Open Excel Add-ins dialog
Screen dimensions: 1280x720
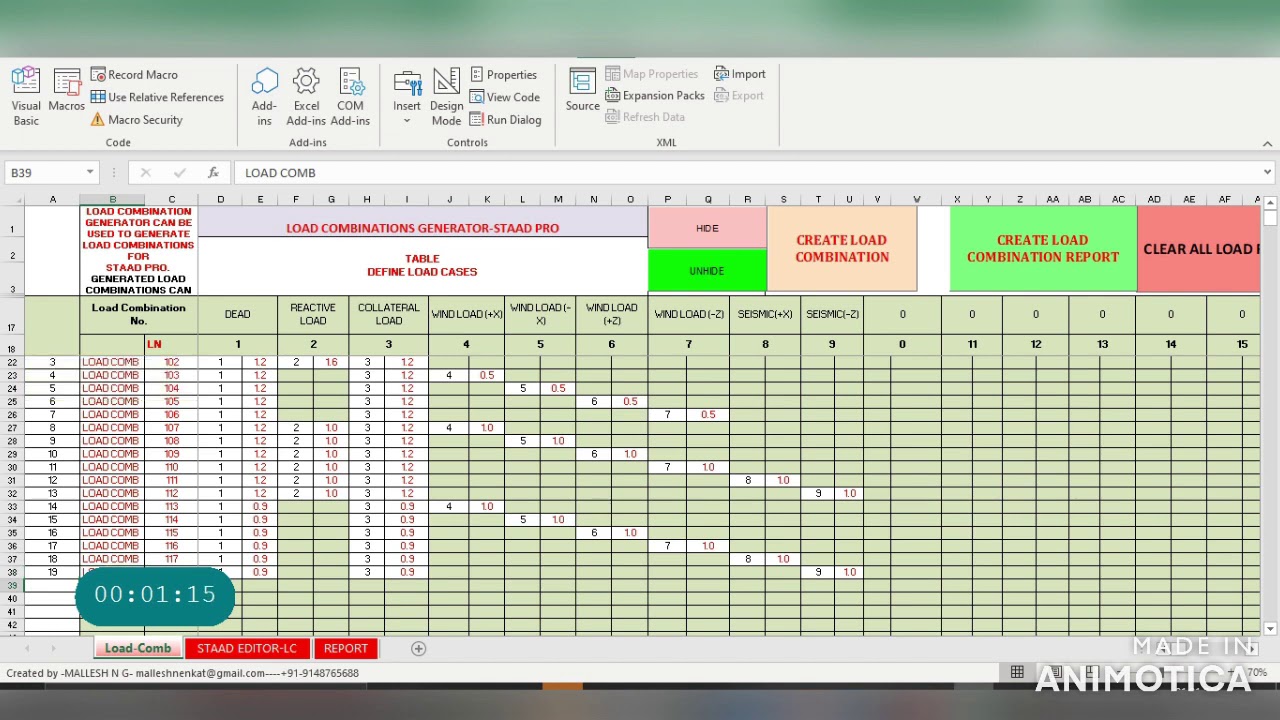(x=306, y=97)
